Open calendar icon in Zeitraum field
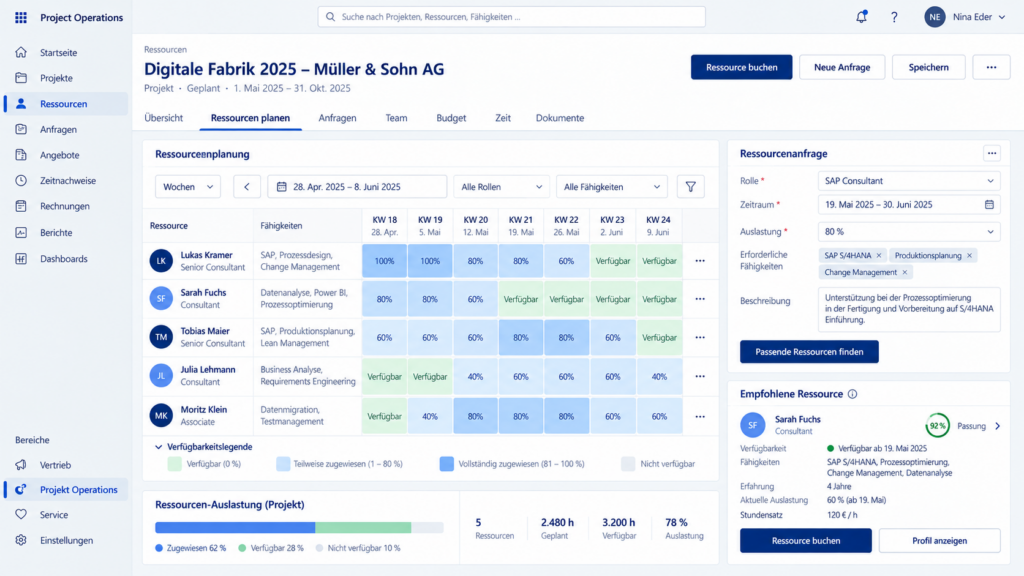Image resolution: width=1024 pixels, height=576 pixels. coord(989,204)
